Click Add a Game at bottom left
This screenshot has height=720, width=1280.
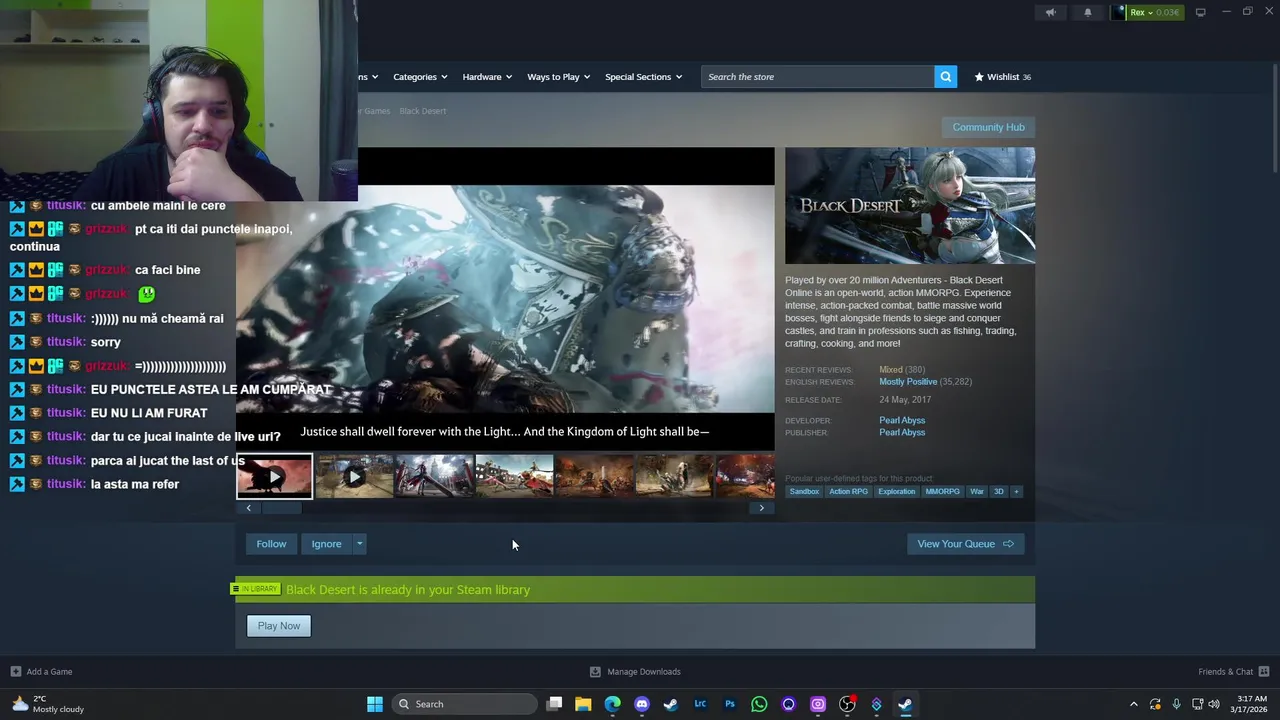pos(41,672)
